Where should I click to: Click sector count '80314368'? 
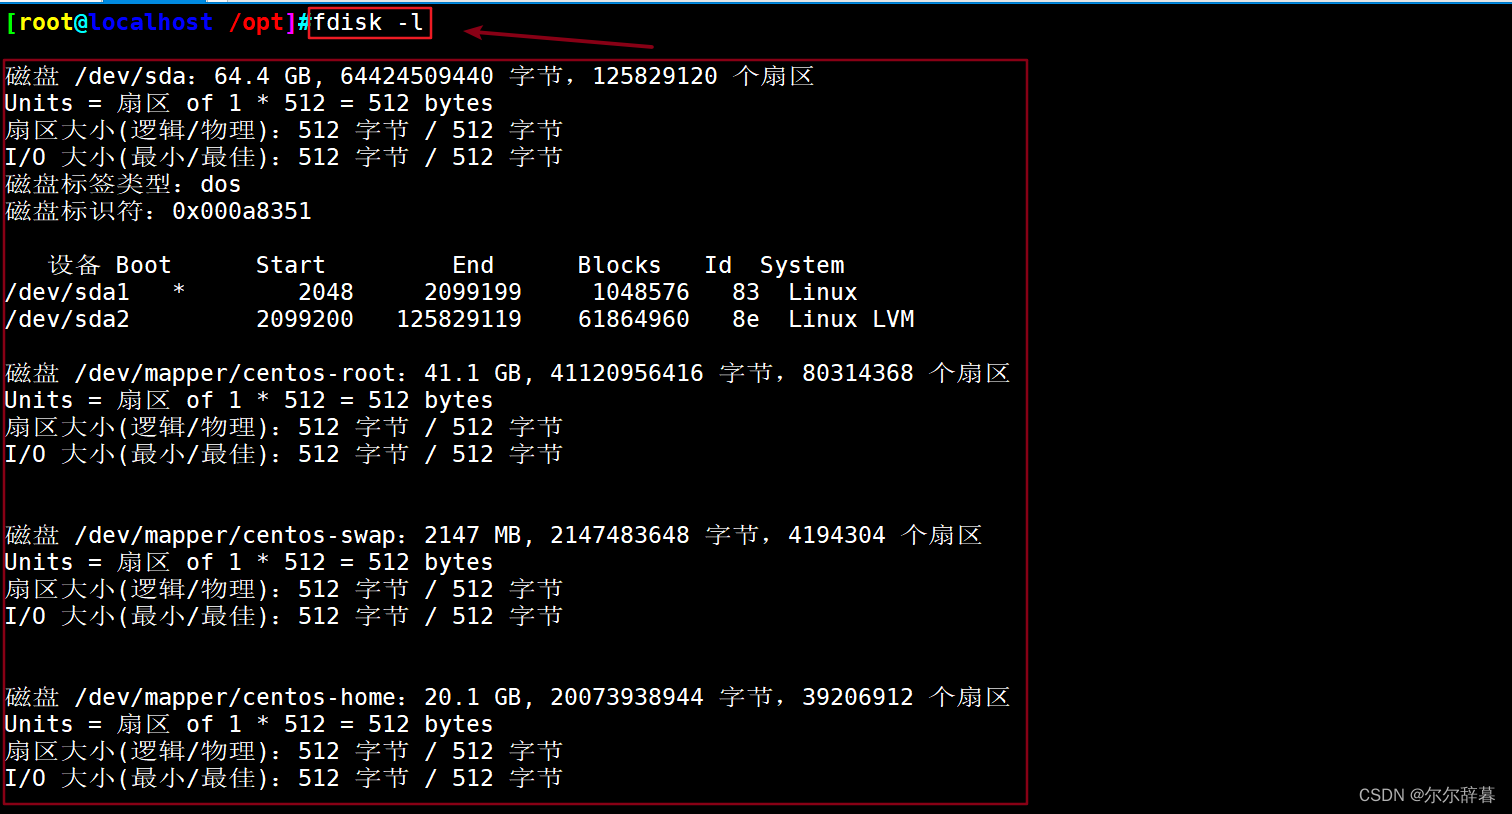tap(858, 373)
